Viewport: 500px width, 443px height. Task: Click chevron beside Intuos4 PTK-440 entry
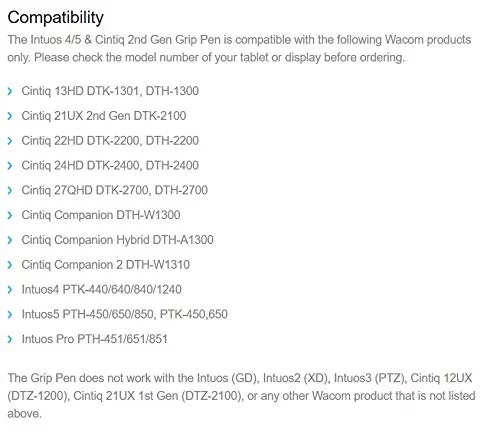10,290
